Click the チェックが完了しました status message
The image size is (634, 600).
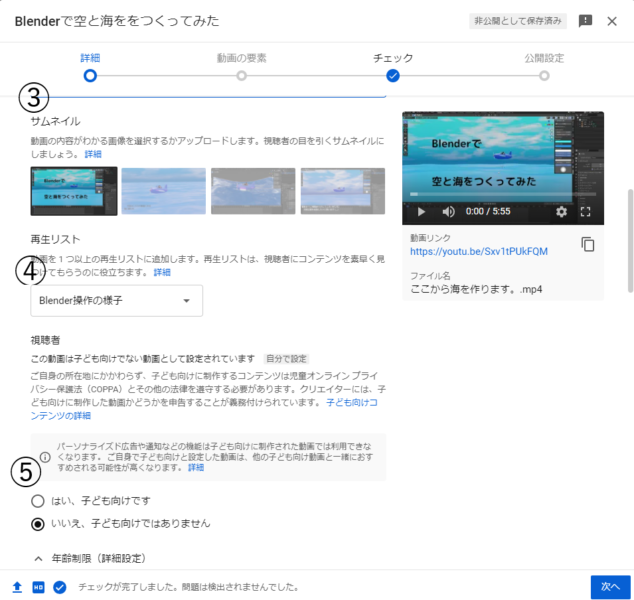tap(188, 587)
